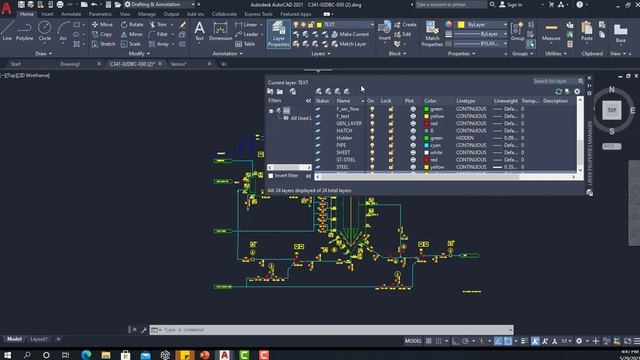Choose the Rotate command

[132, 24]
